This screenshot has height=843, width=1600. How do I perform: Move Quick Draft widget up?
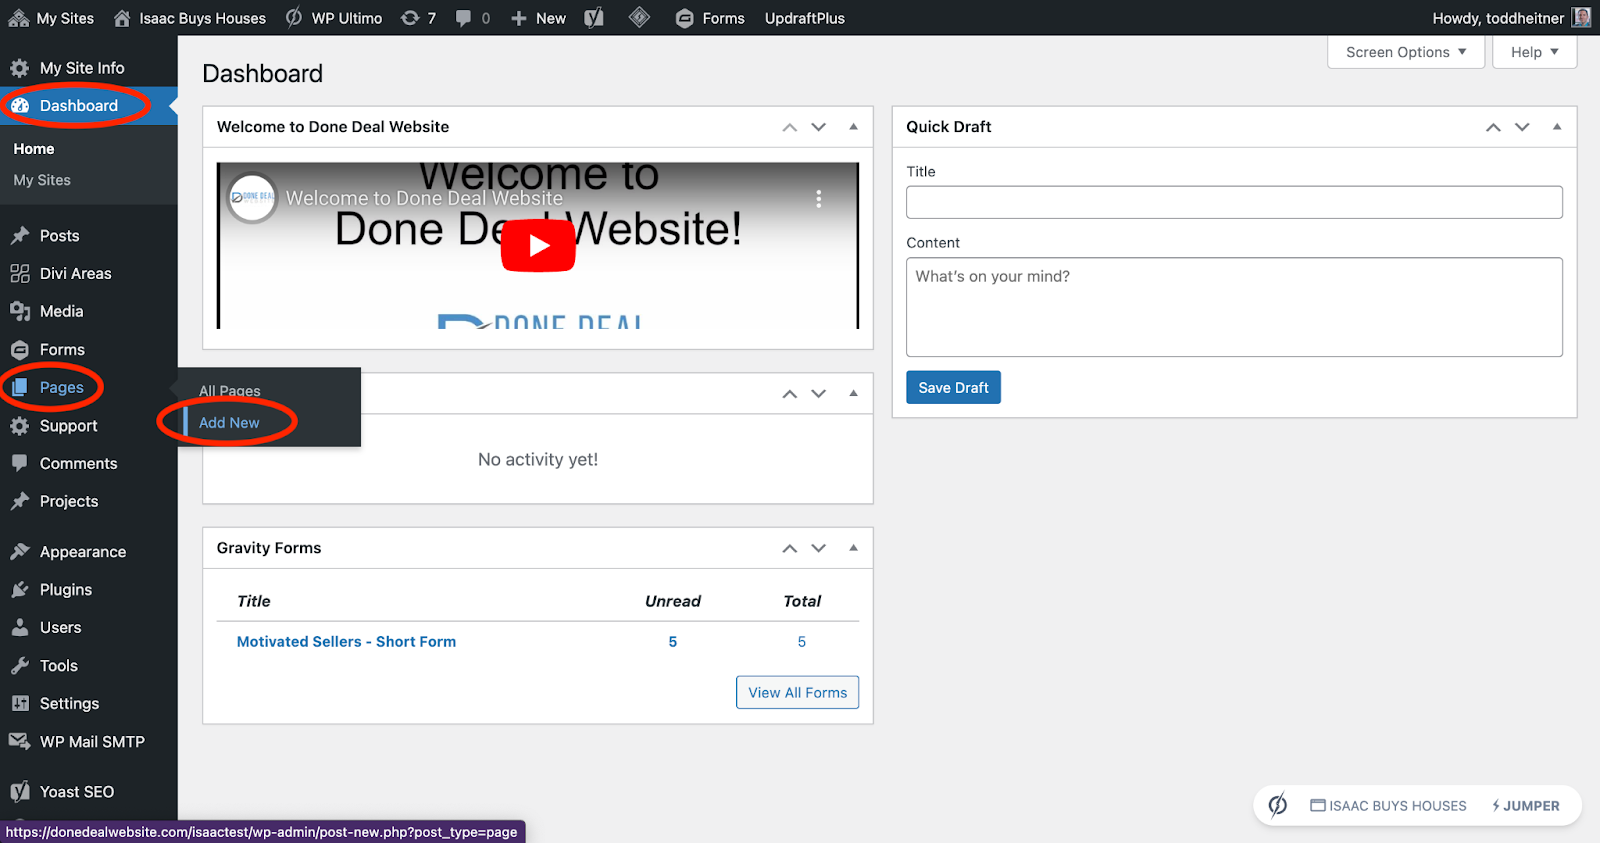[x=1493, y=127]
